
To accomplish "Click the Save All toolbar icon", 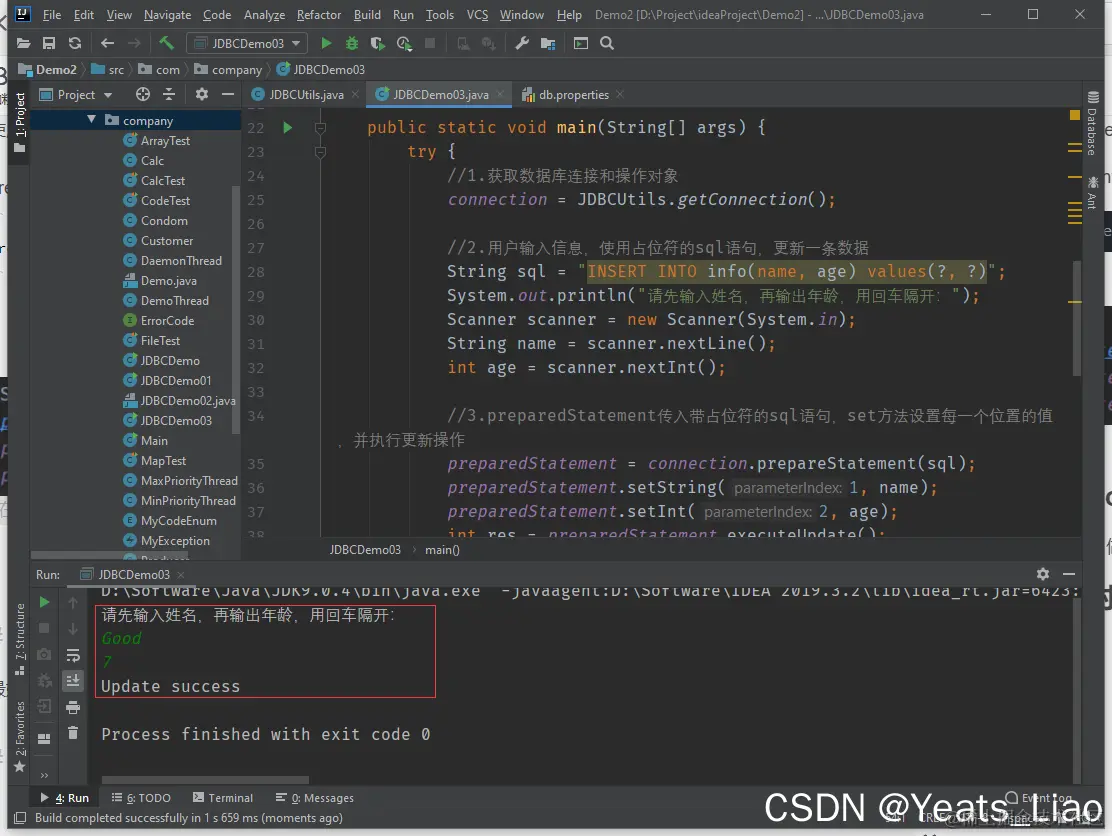I will 49,43.
